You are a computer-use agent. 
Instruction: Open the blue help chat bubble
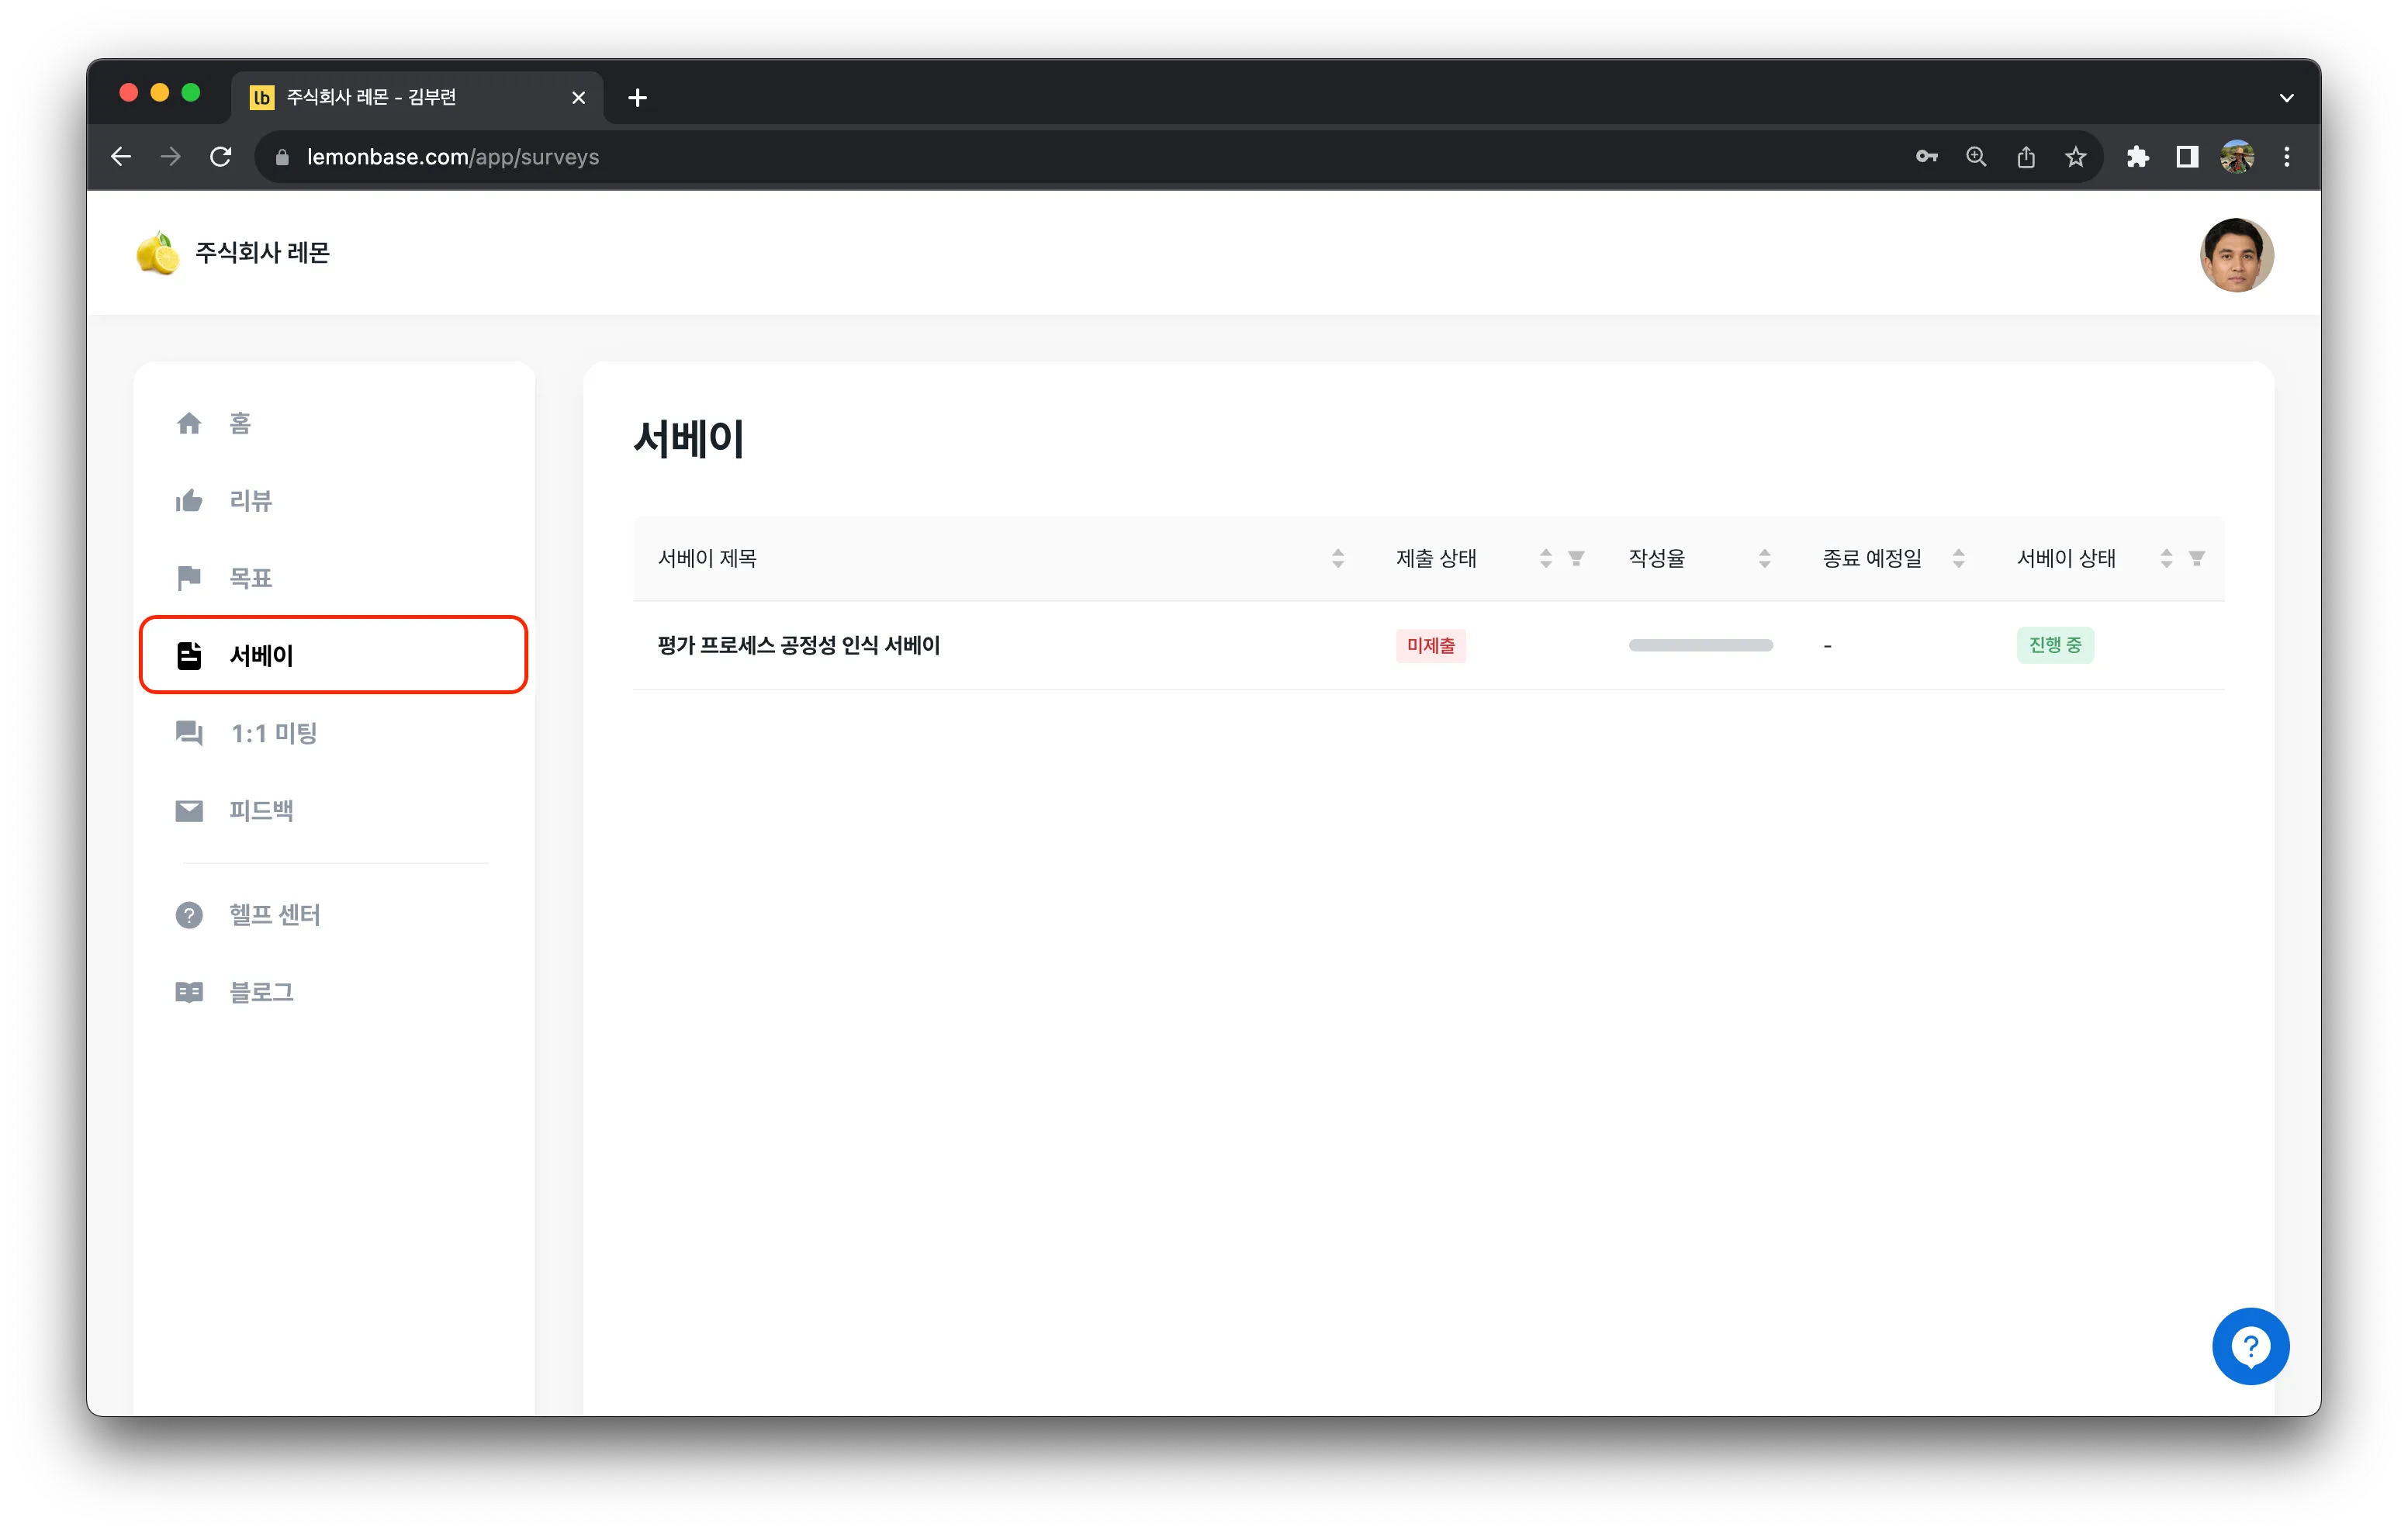click(x=2250, y=1346)
